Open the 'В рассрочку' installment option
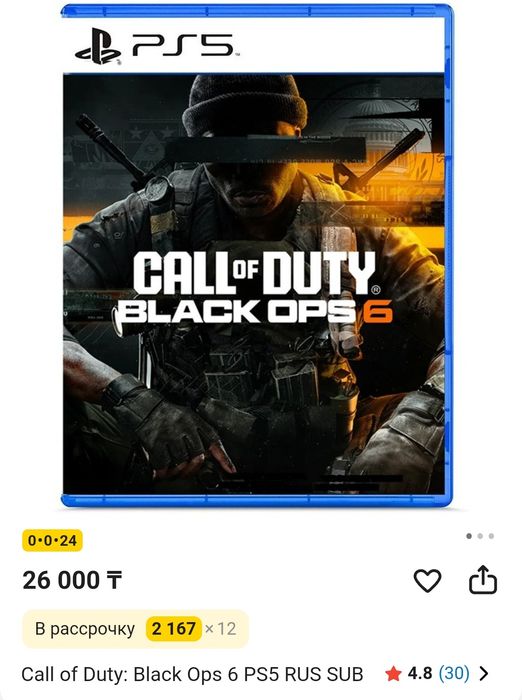Screen dimensions: 522x700 click(x=135, y=629)
